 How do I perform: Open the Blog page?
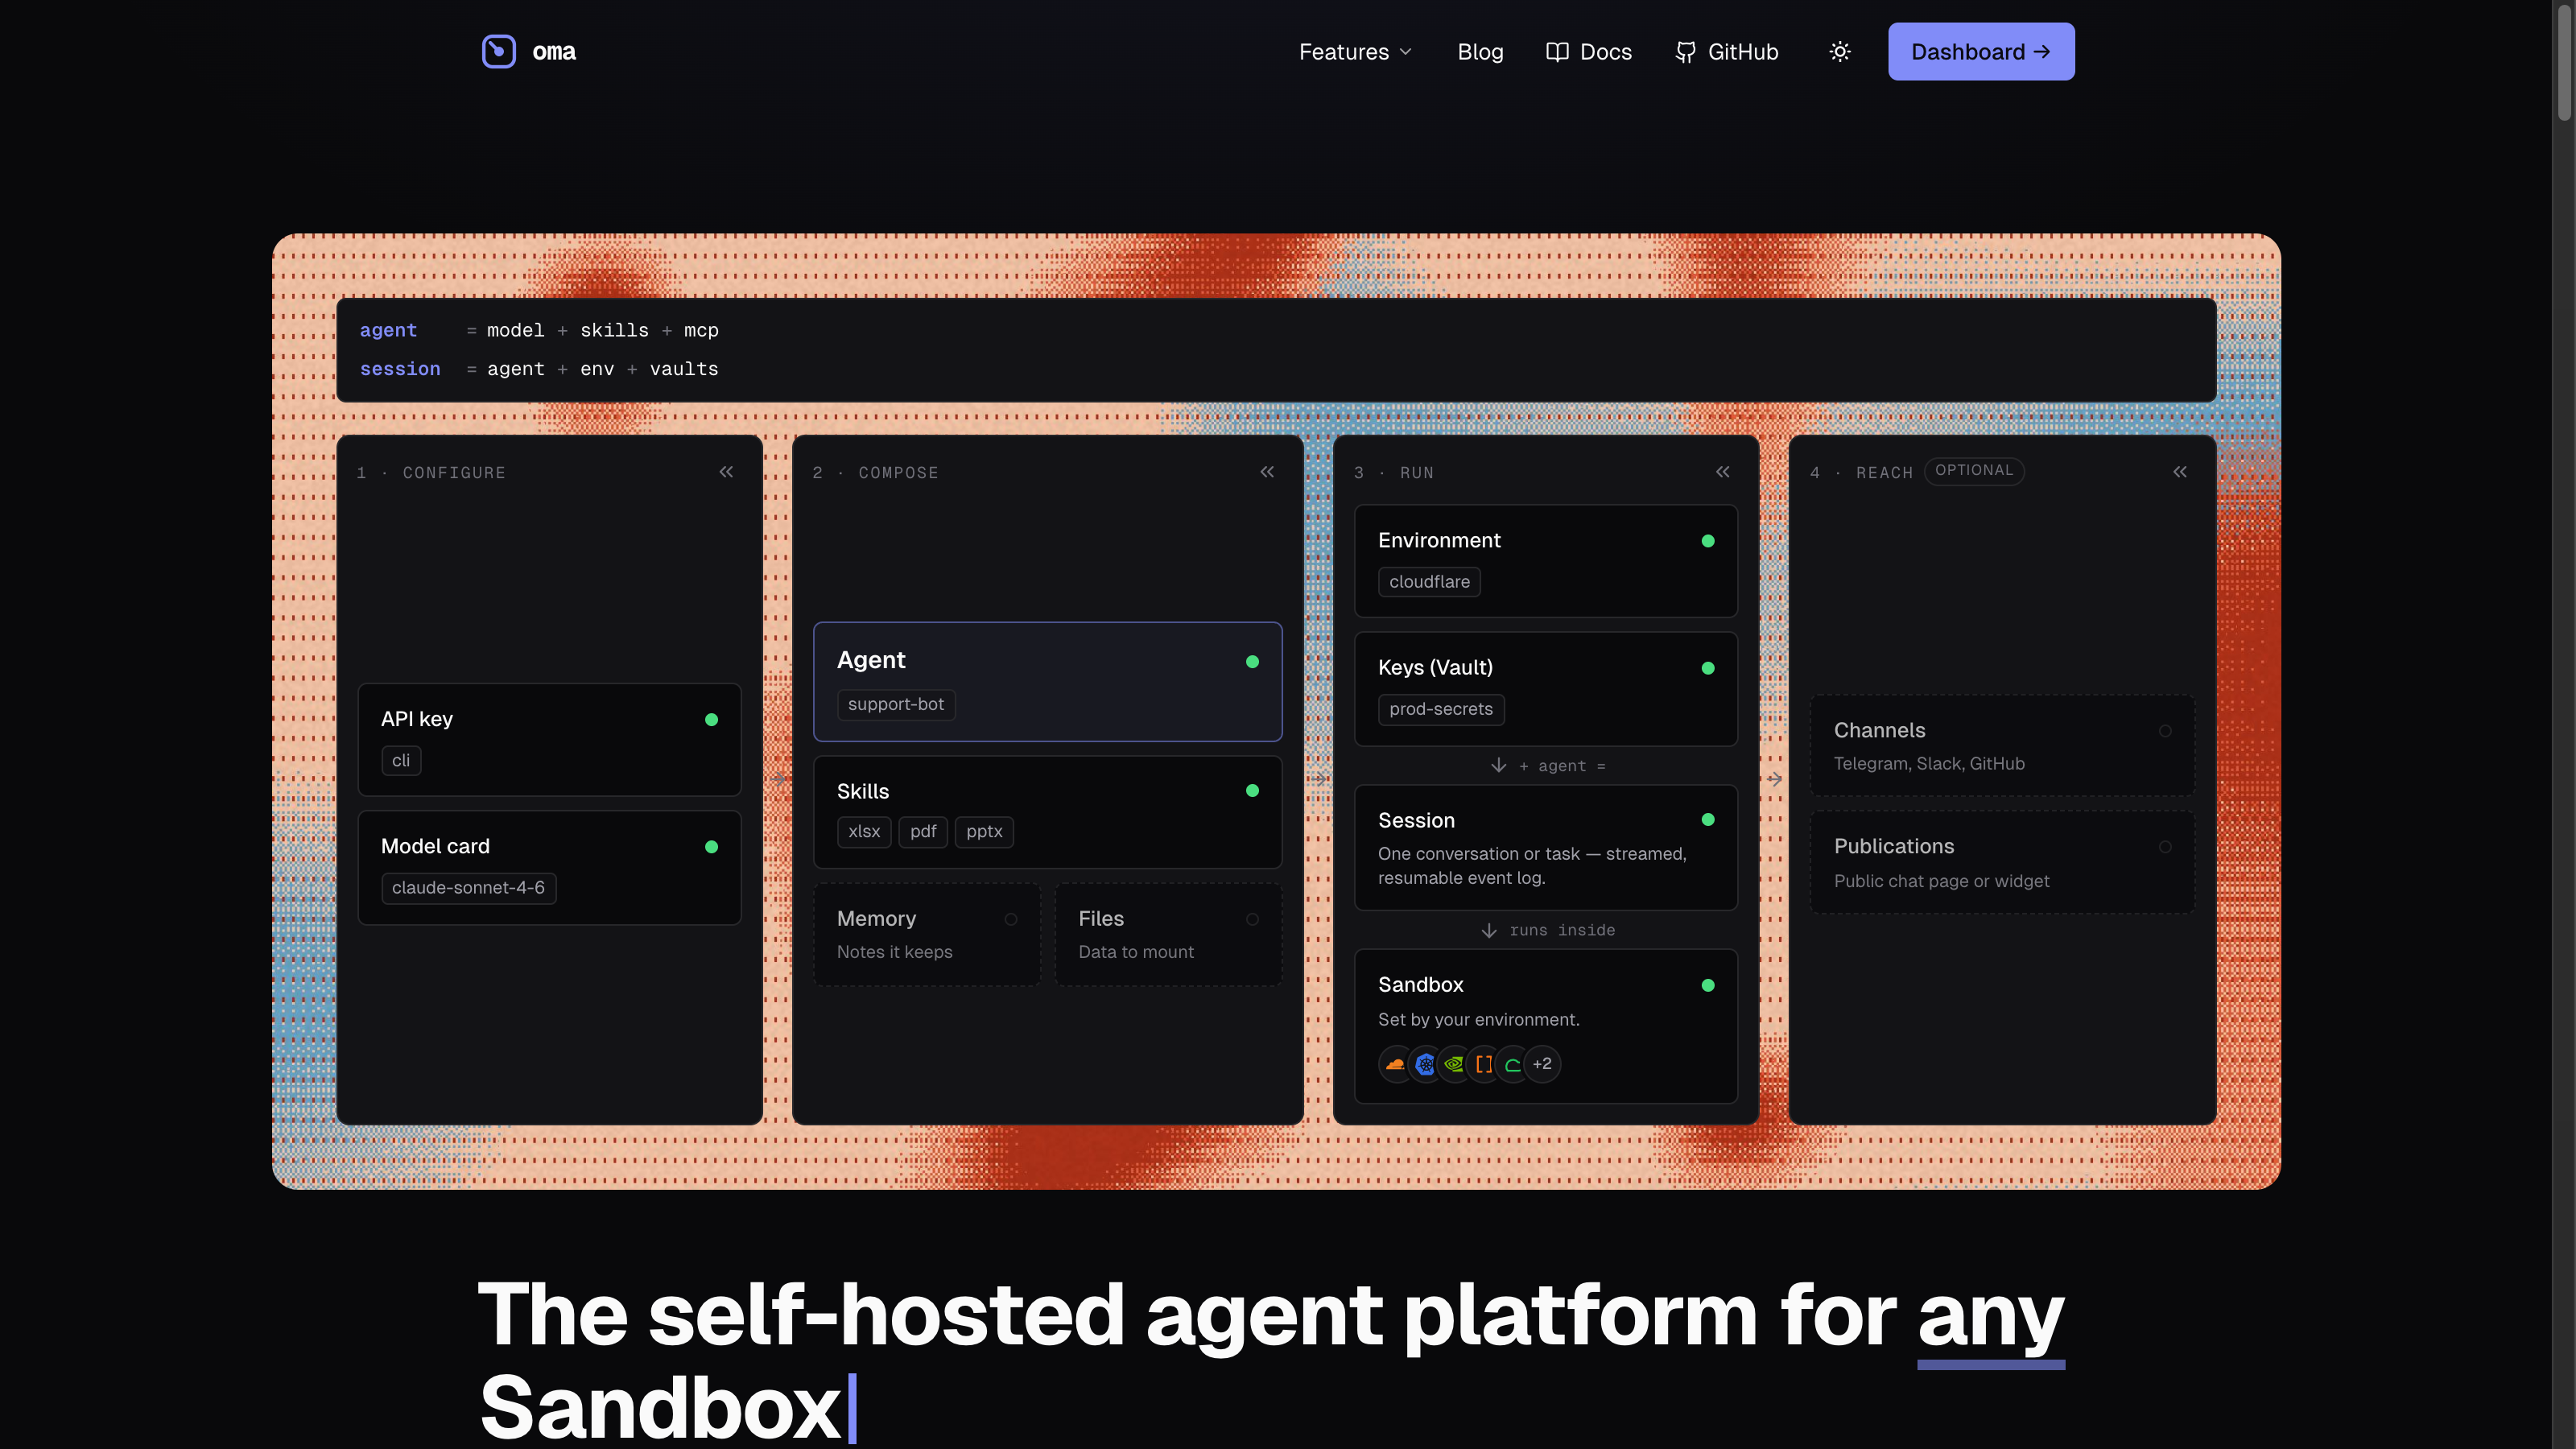[1480, 52]
